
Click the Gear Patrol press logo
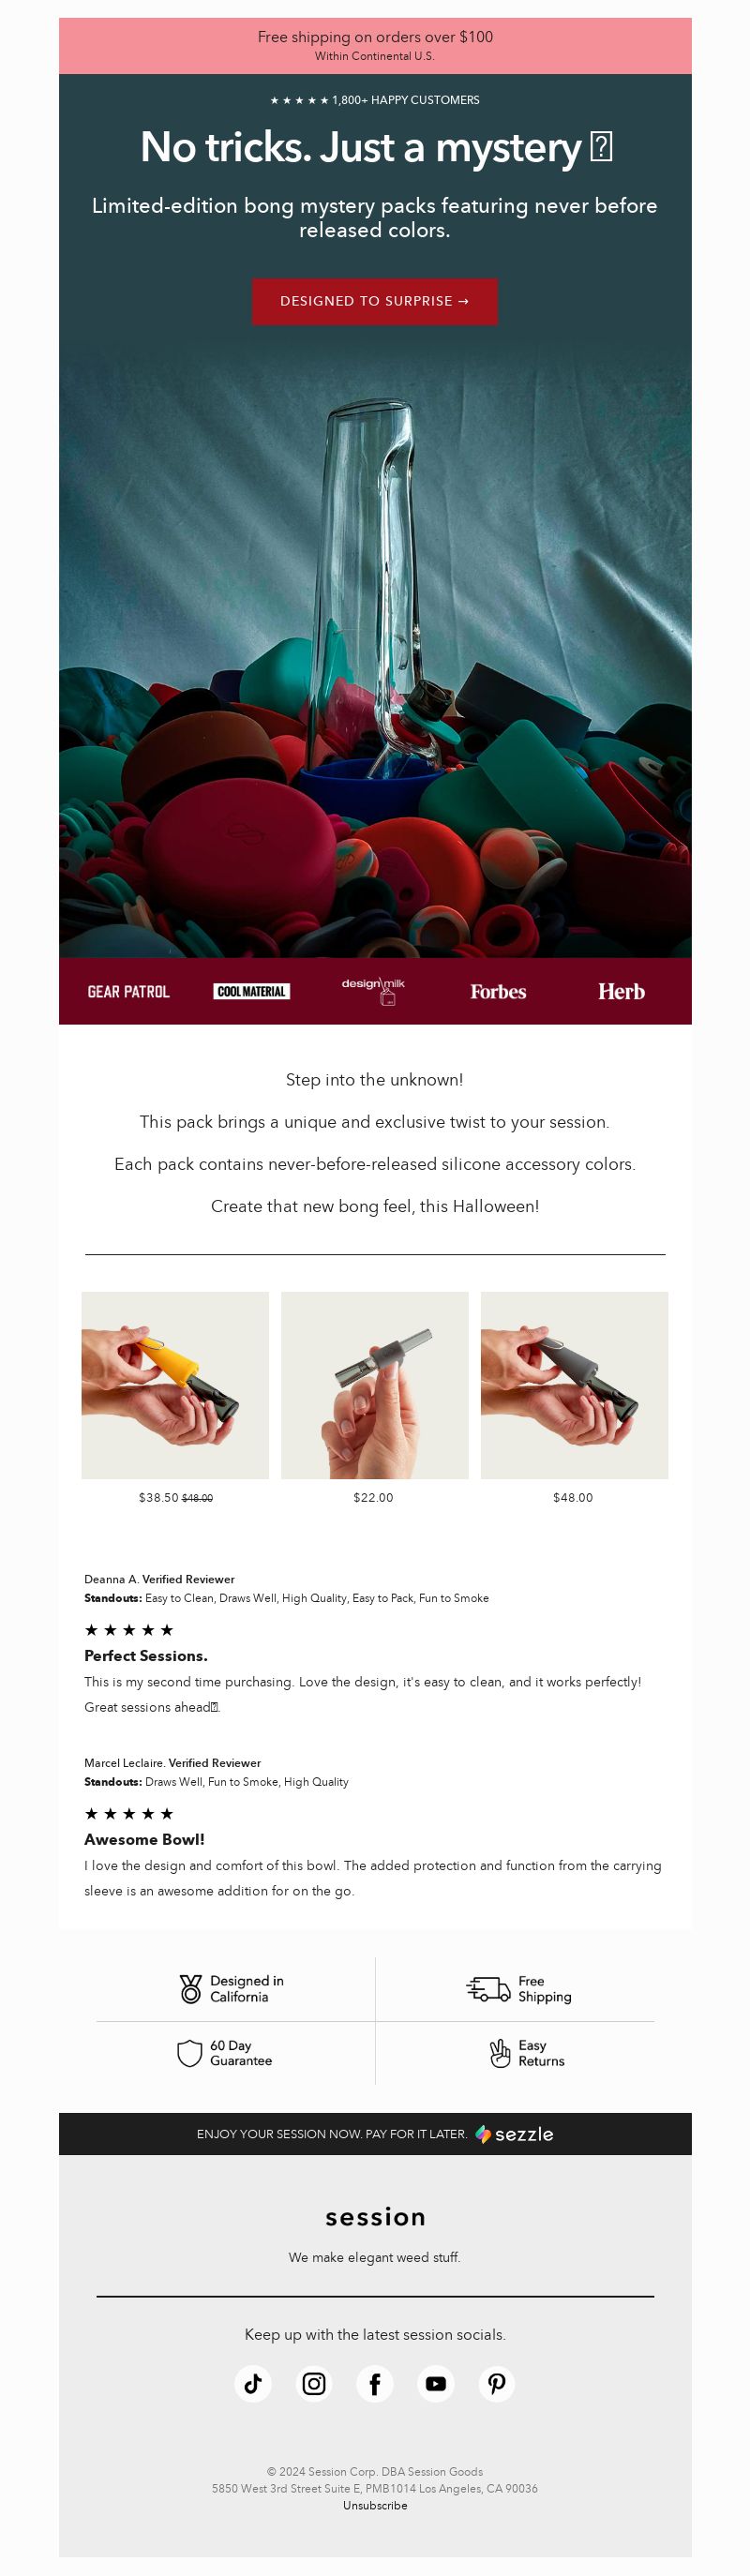(x=129, y=991)
